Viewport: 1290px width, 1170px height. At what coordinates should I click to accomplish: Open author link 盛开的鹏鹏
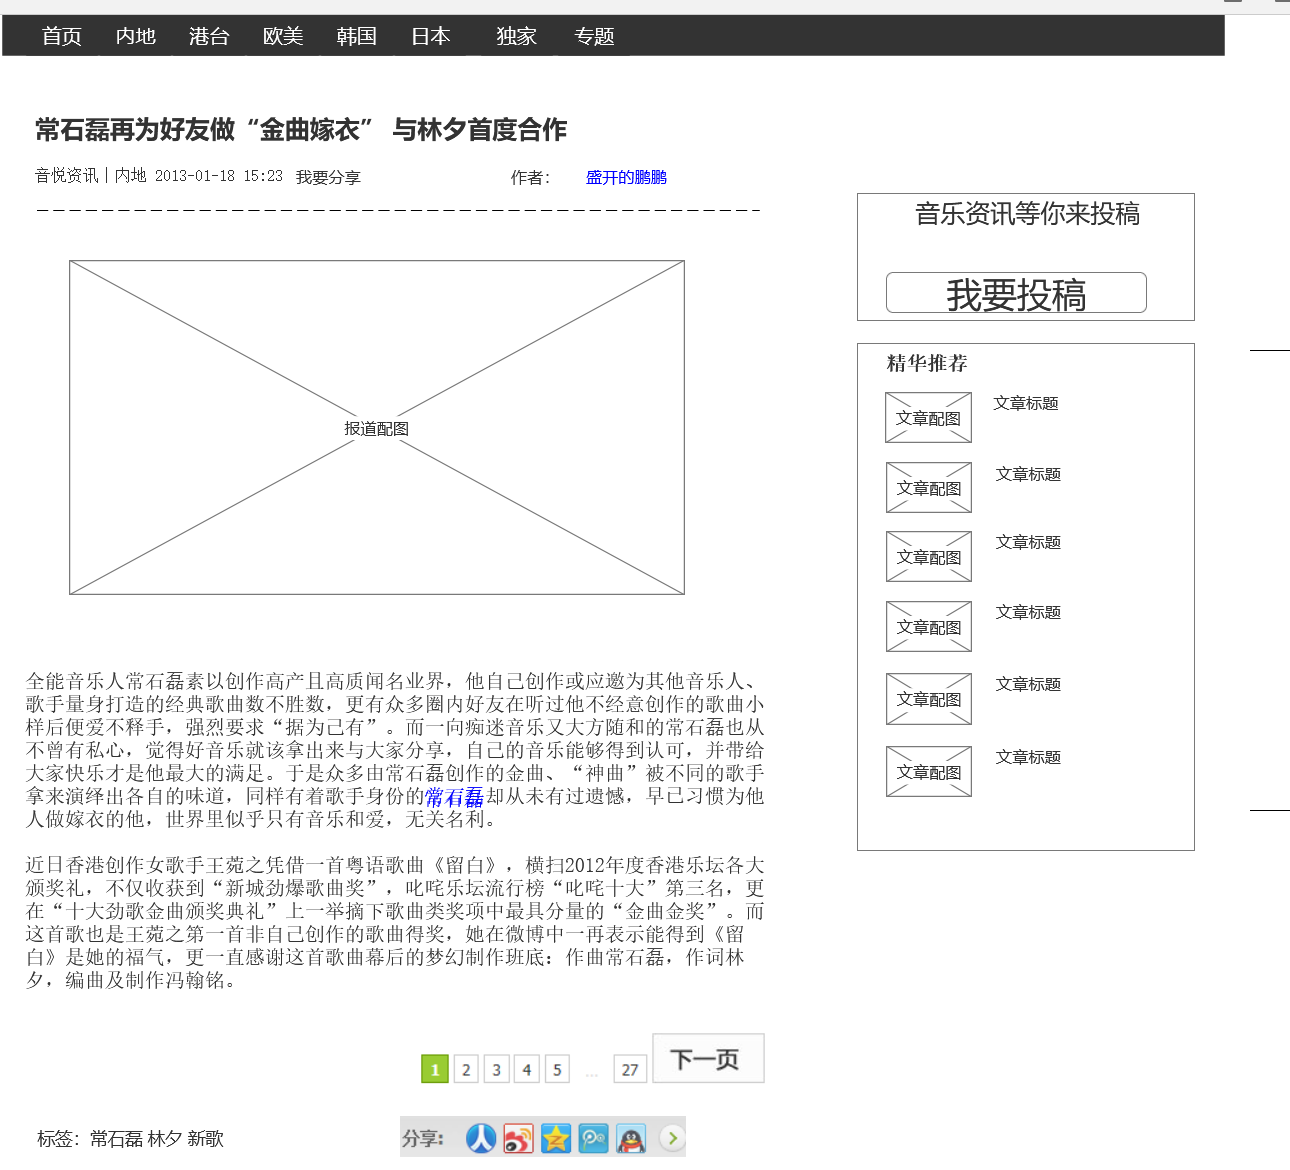pos(626,177)
